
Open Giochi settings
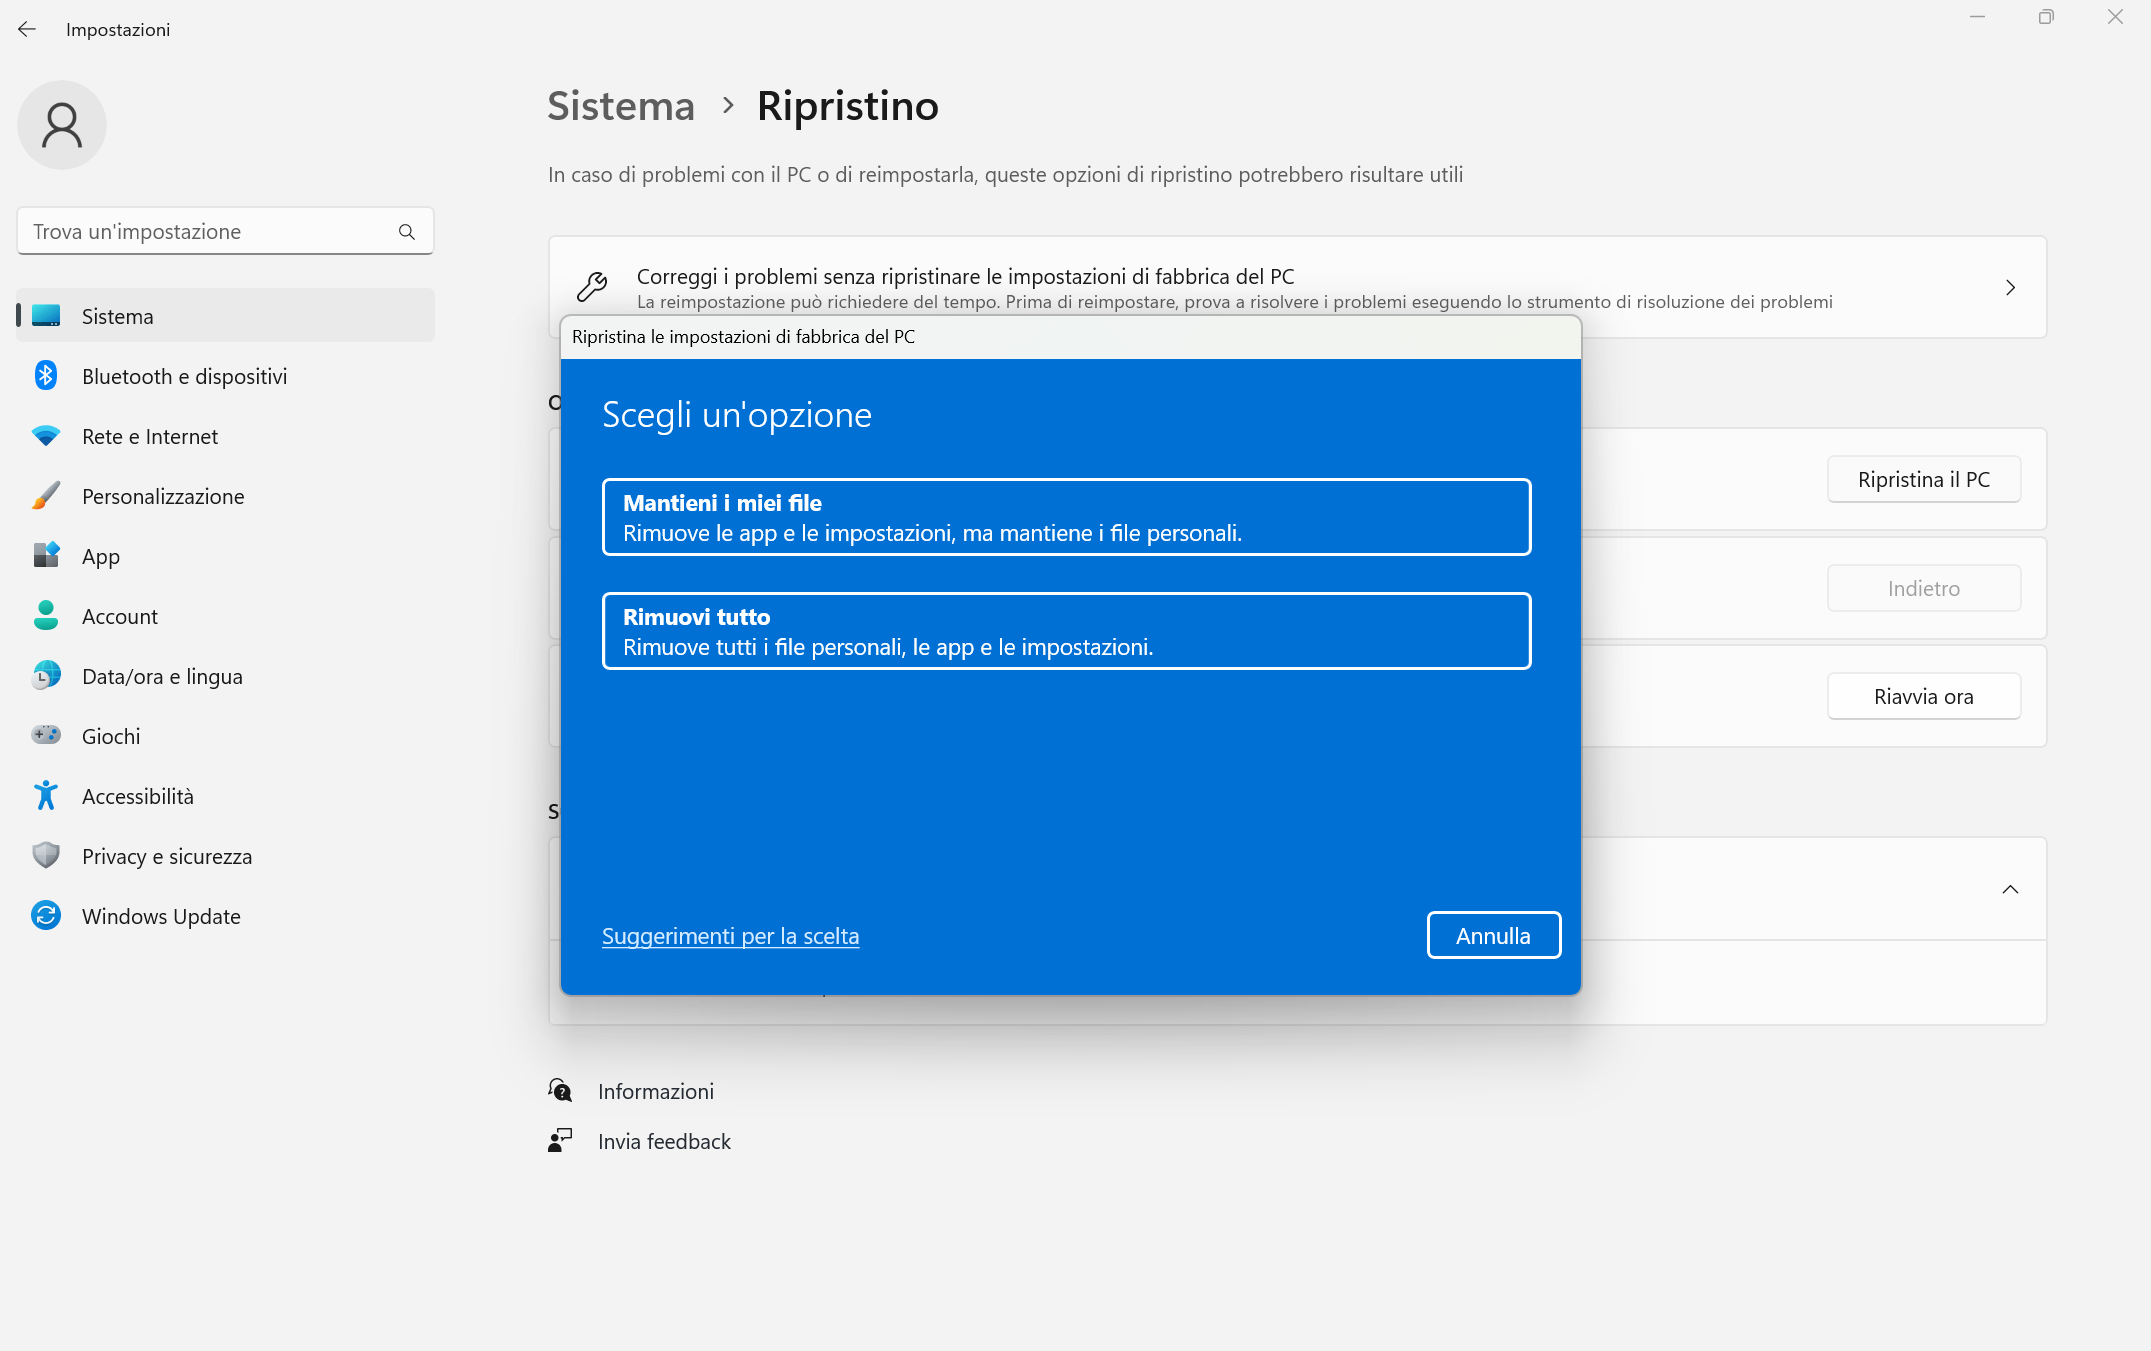pos(111,736)
